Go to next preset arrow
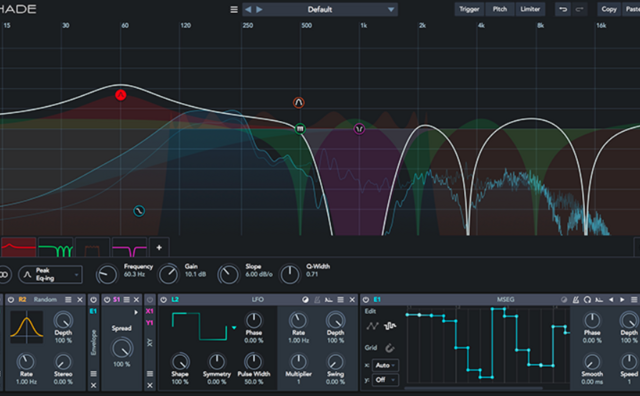The height and width of the screenshot is (396, 640). click(x=260, y=9)
